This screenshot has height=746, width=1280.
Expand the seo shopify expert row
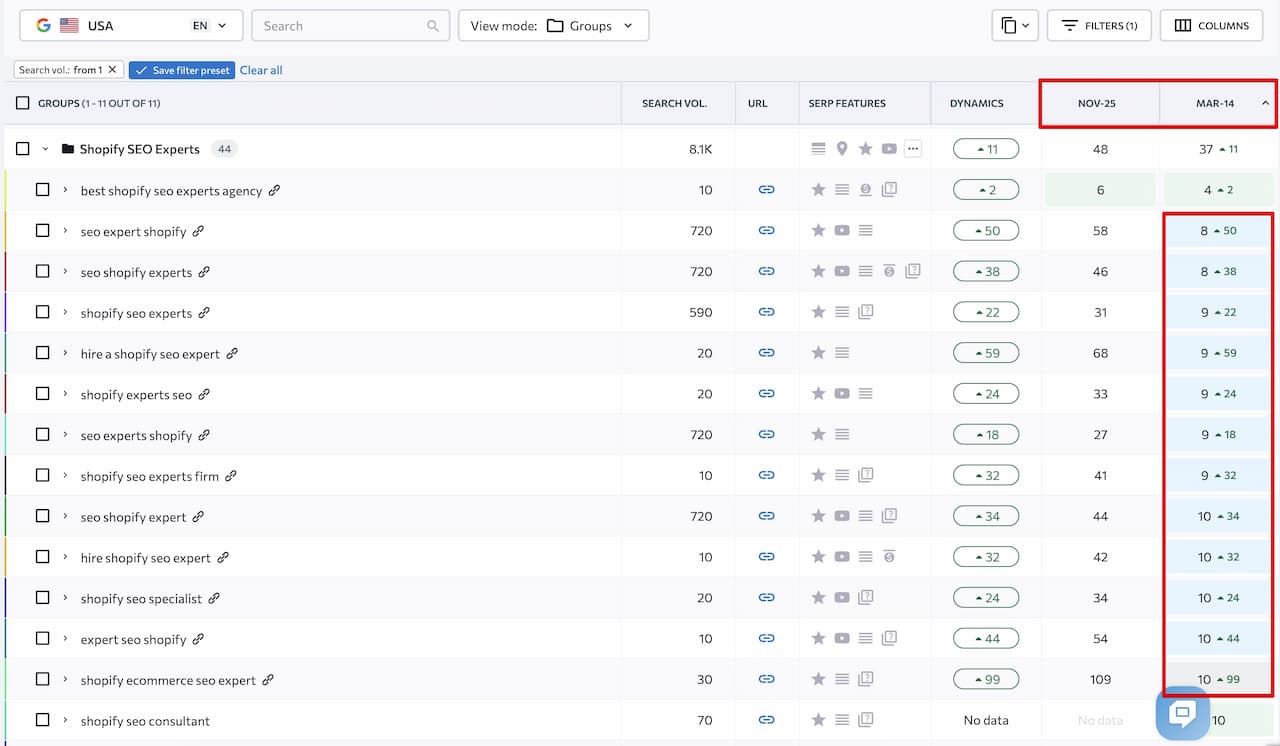click(65, 516)
